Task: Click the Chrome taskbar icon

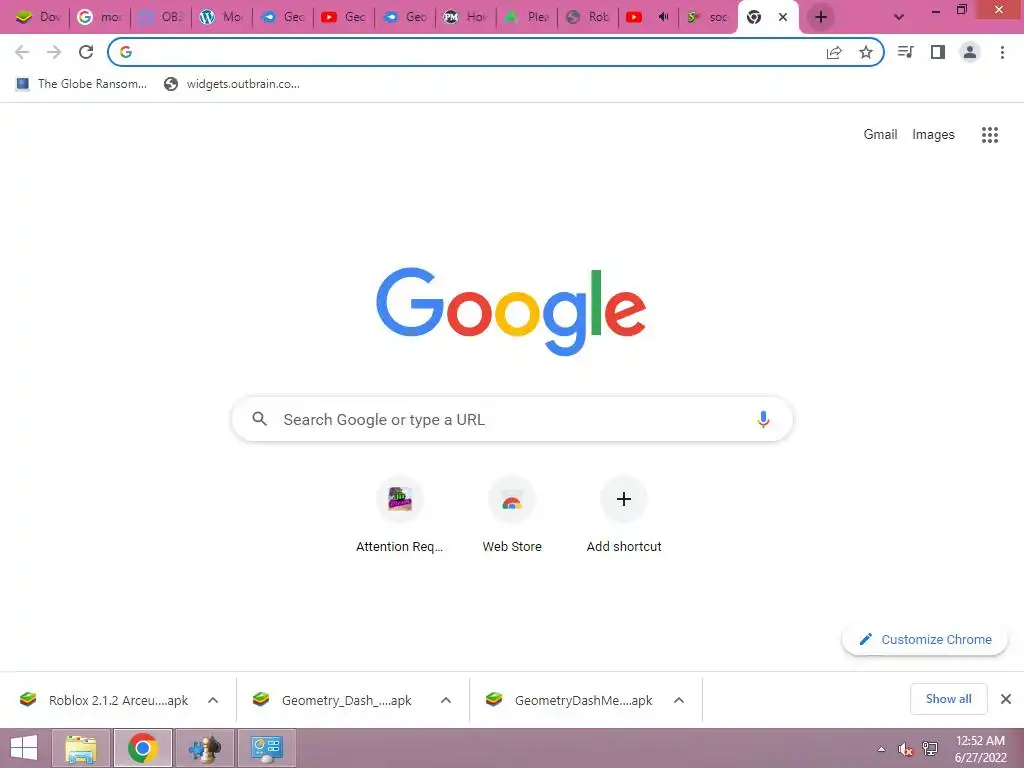Action: tap(143, 748)
